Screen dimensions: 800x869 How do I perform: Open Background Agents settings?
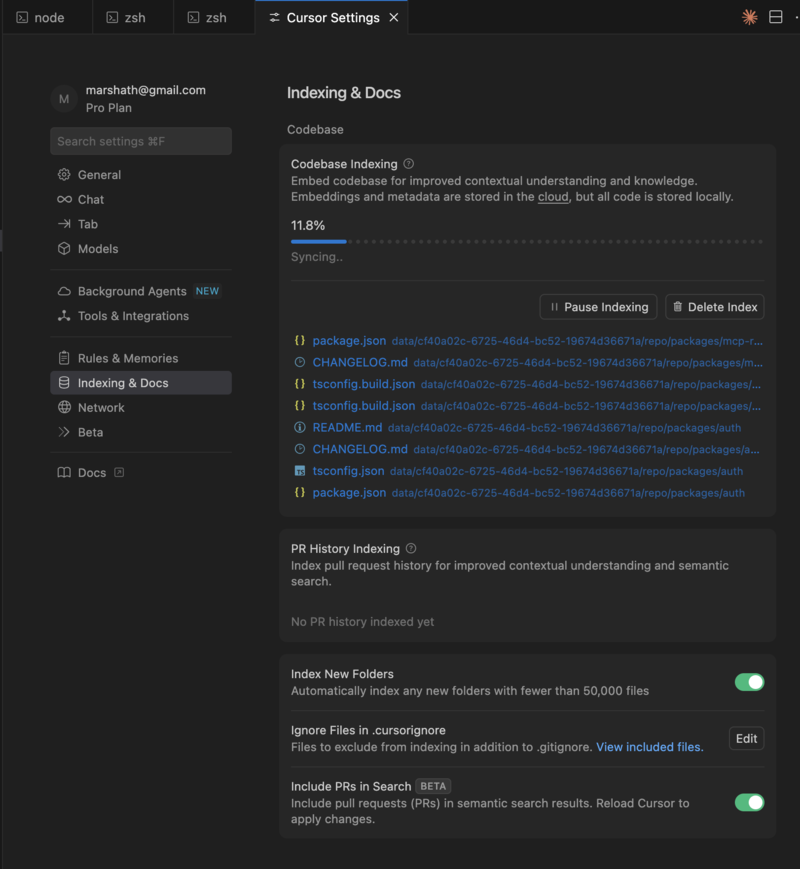141,291
